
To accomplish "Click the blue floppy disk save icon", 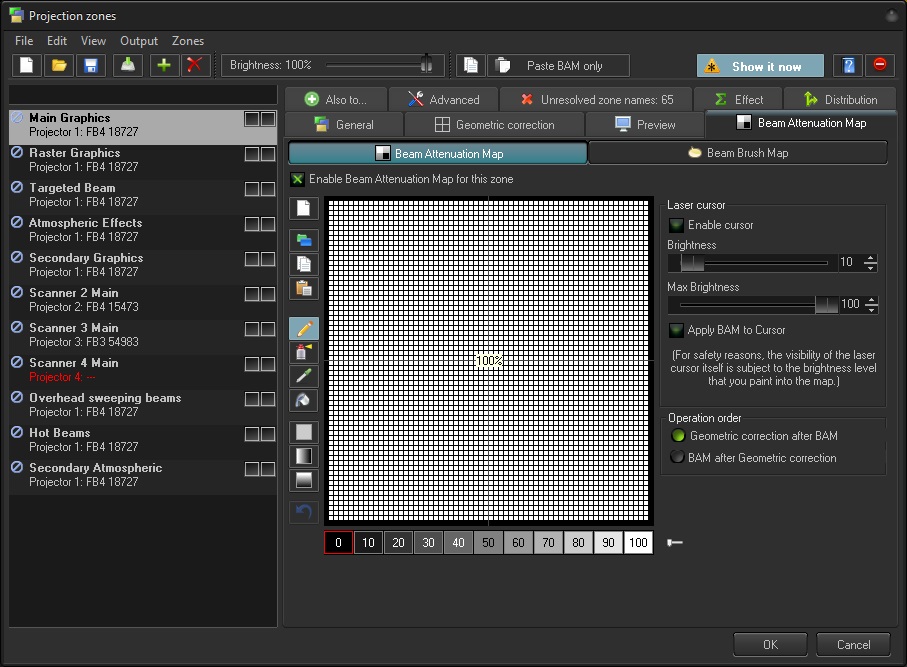I will pos(91,65).
